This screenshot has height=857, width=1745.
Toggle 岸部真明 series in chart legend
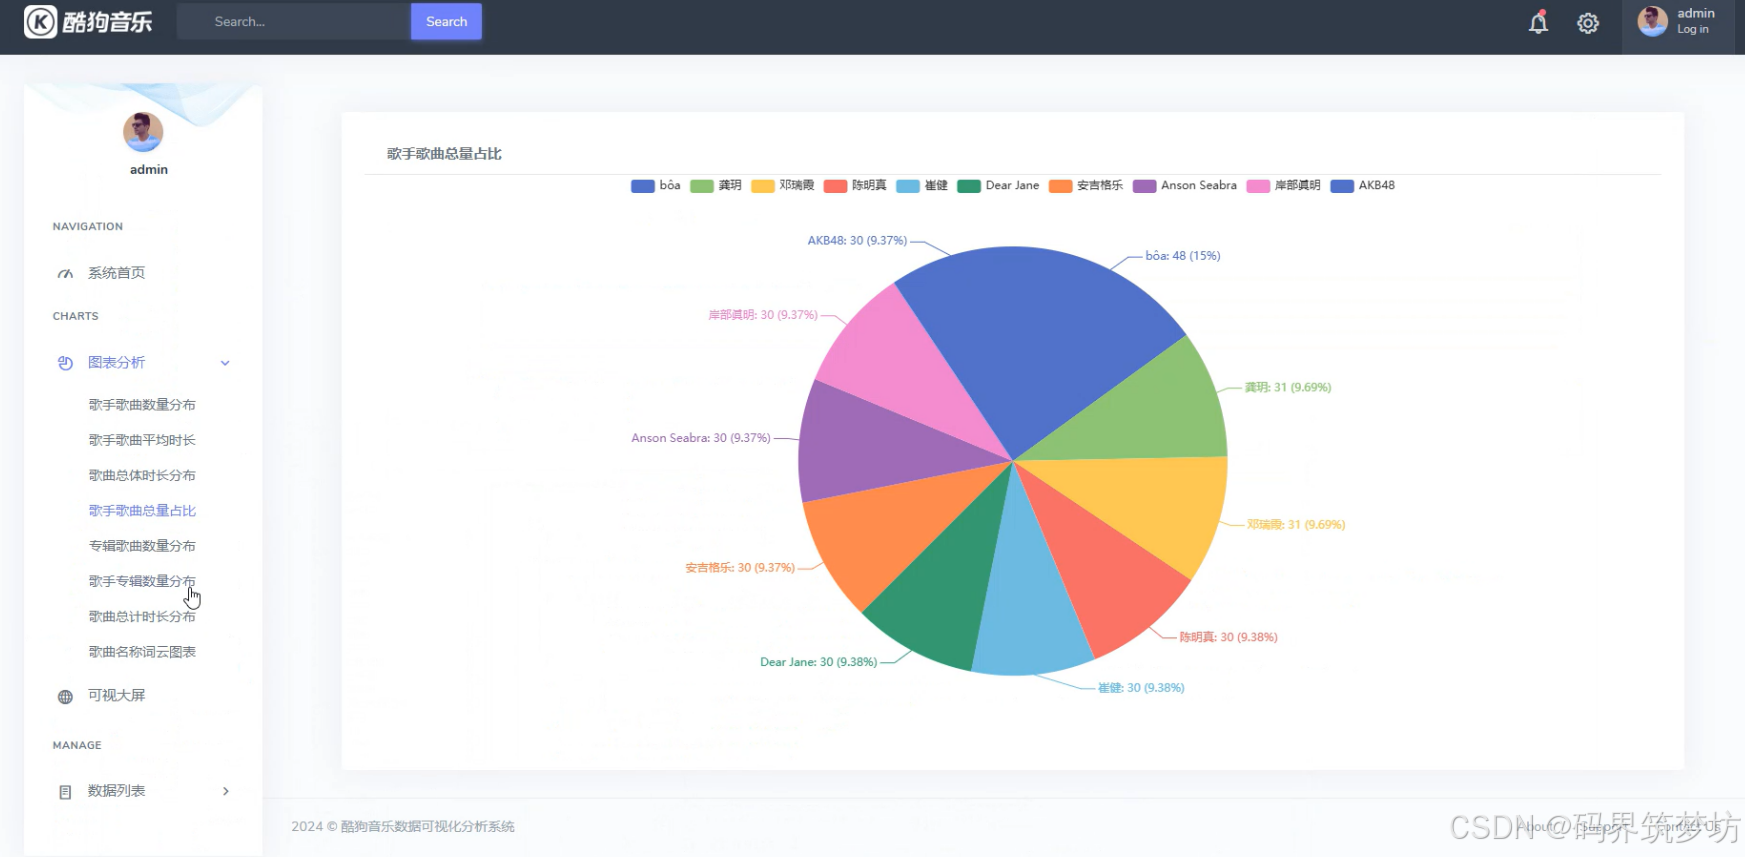[x=1284, y=185]
